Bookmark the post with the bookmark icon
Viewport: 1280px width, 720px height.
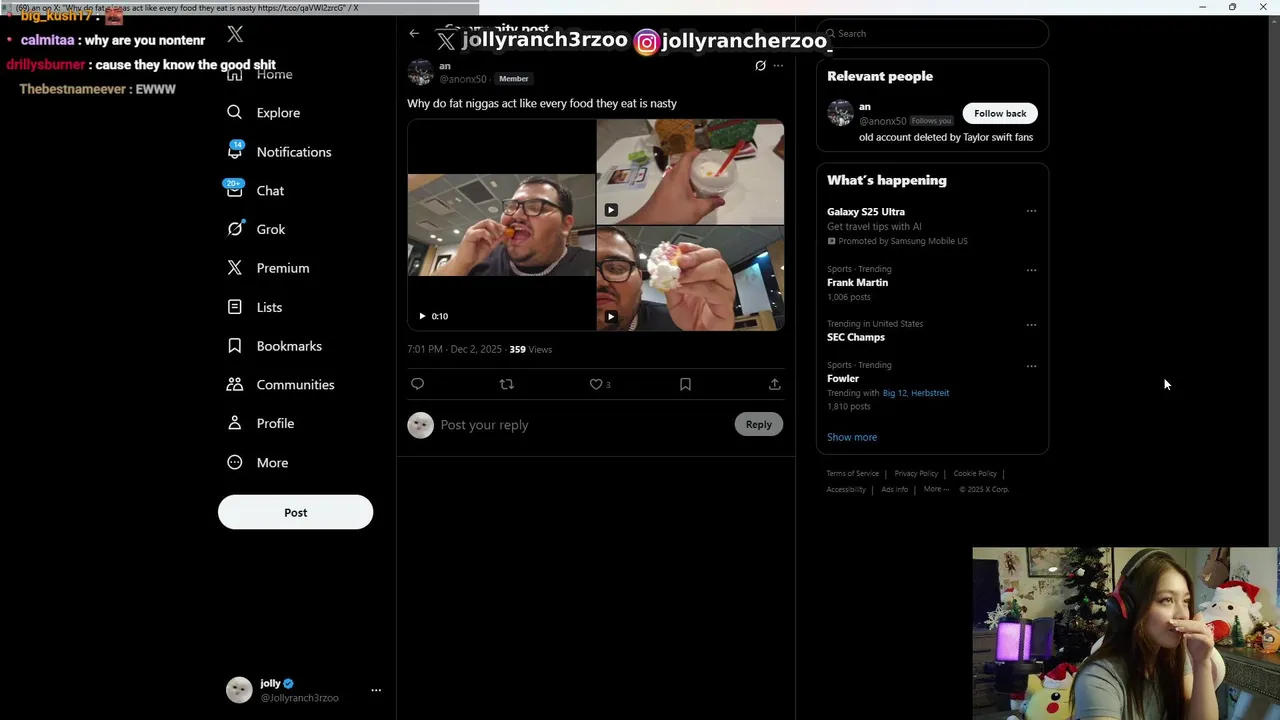click(x=685, y=384)
